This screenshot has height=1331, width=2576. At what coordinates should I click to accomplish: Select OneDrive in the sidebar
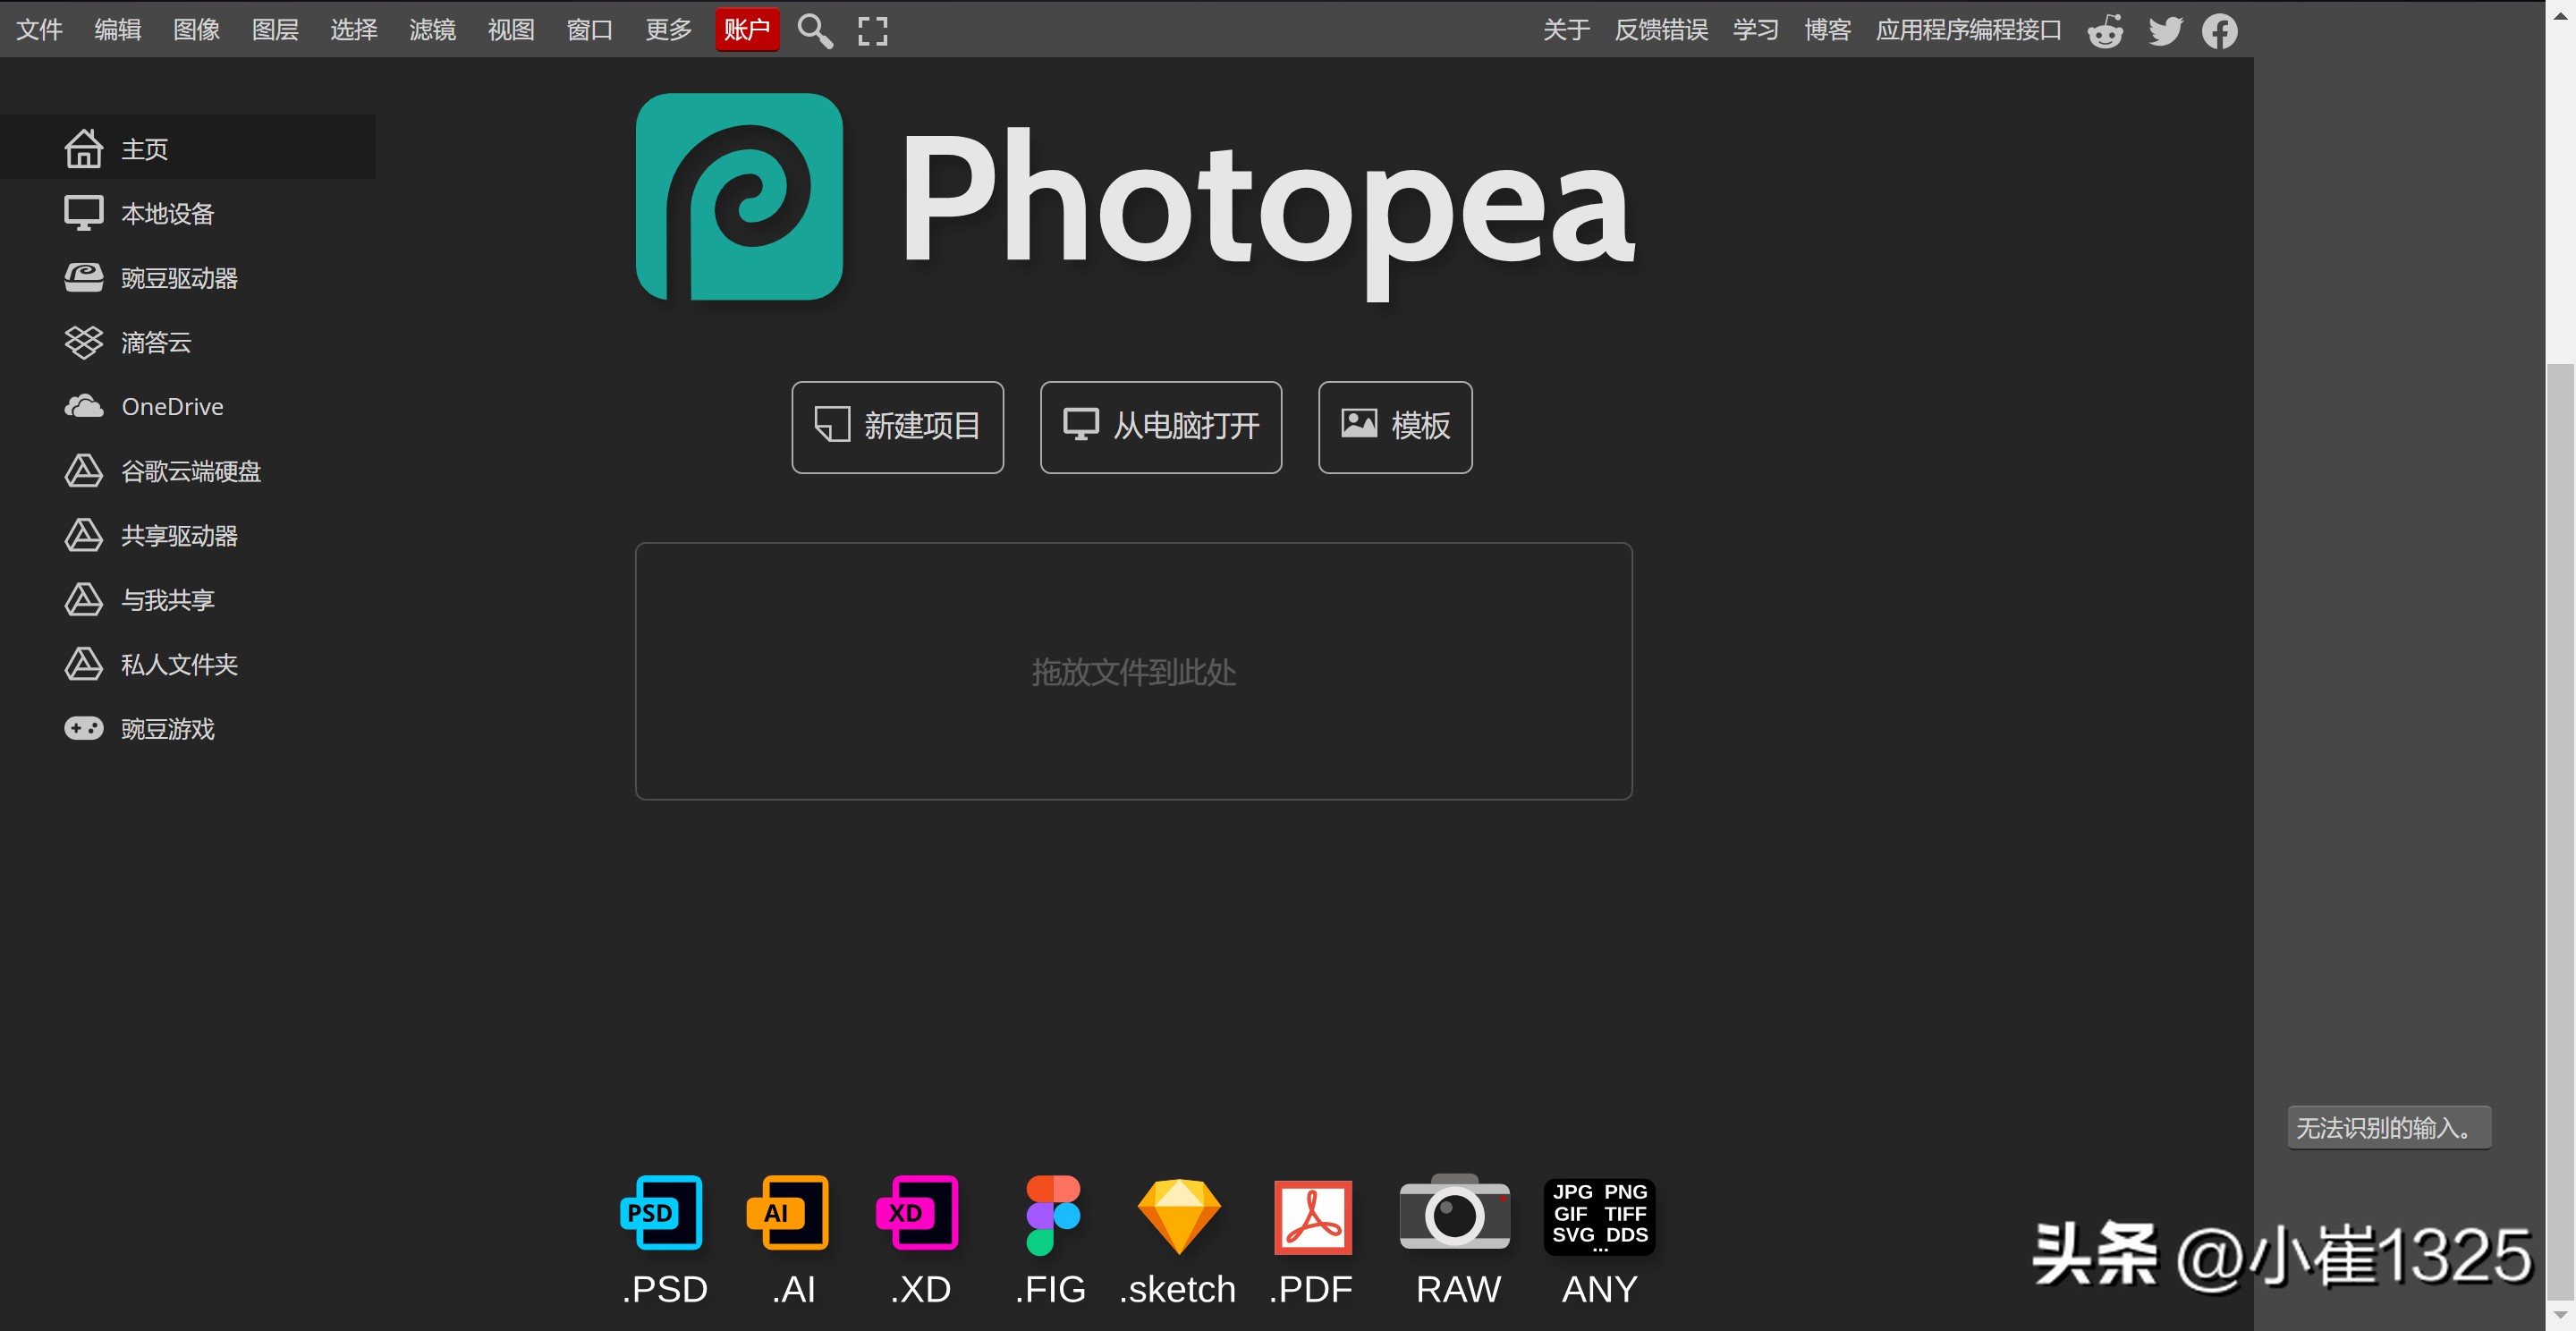coord(172,407)
